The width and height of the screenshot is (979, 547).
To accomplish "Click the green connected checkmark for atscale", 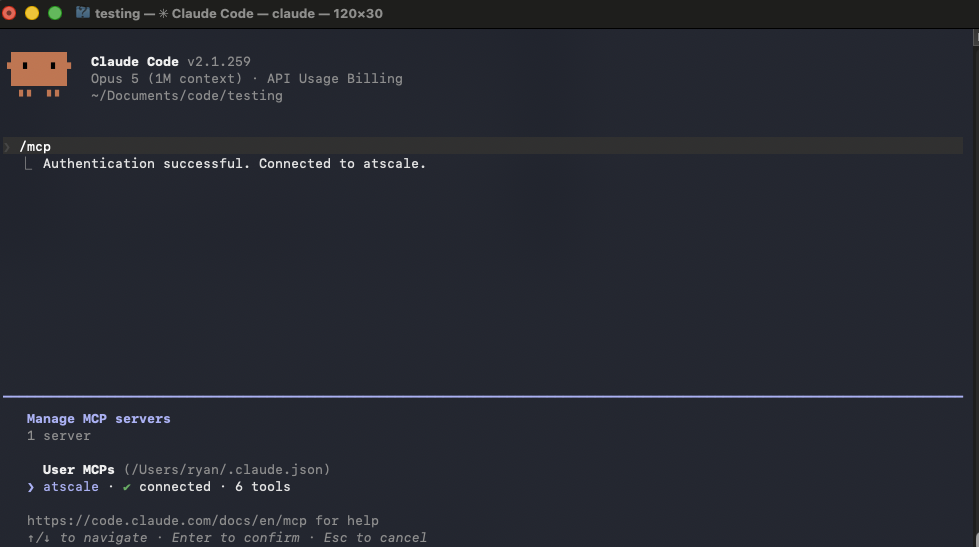I will pos(126,487).
